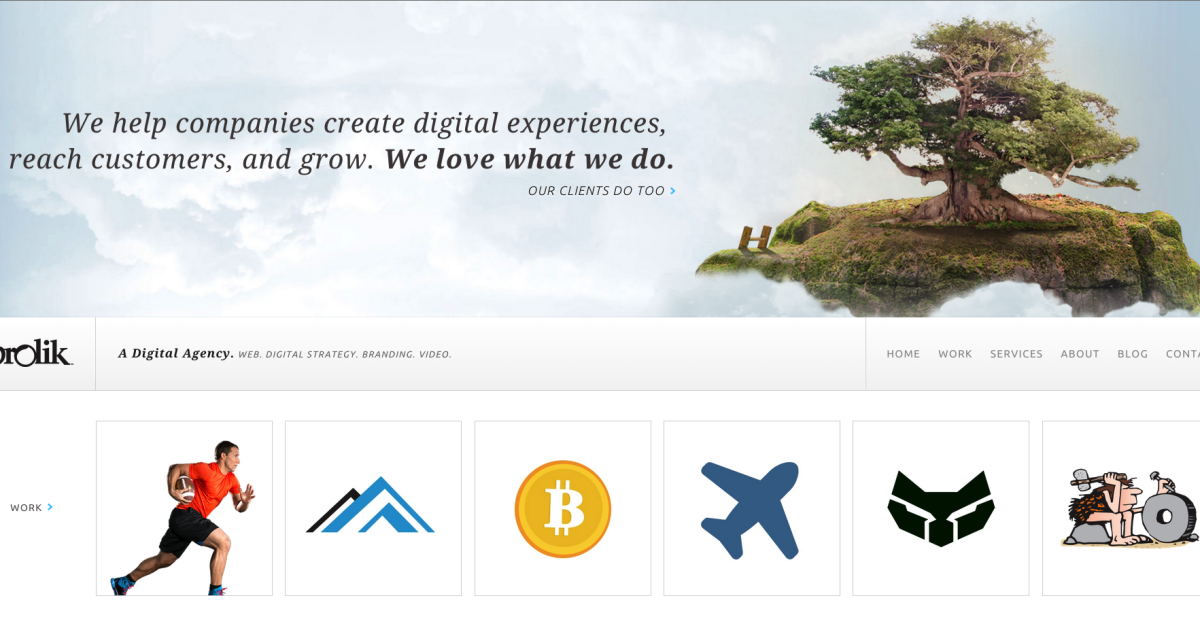Screen dimensions: 1200x630
Task: Follow the OUR CLIENTS DO TOO link
Action: (x=596, y=190)
